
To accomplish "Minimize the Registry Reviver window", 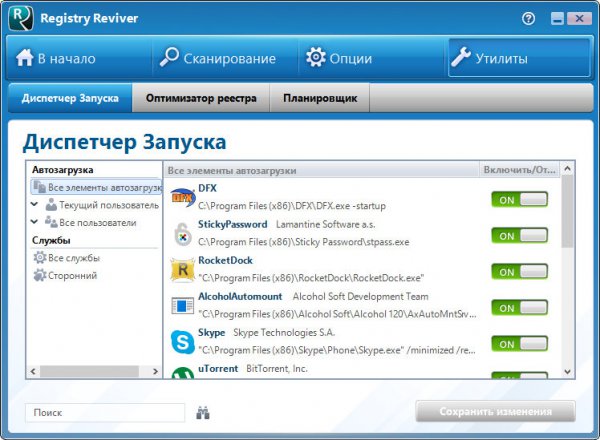I will coord(558,18).
